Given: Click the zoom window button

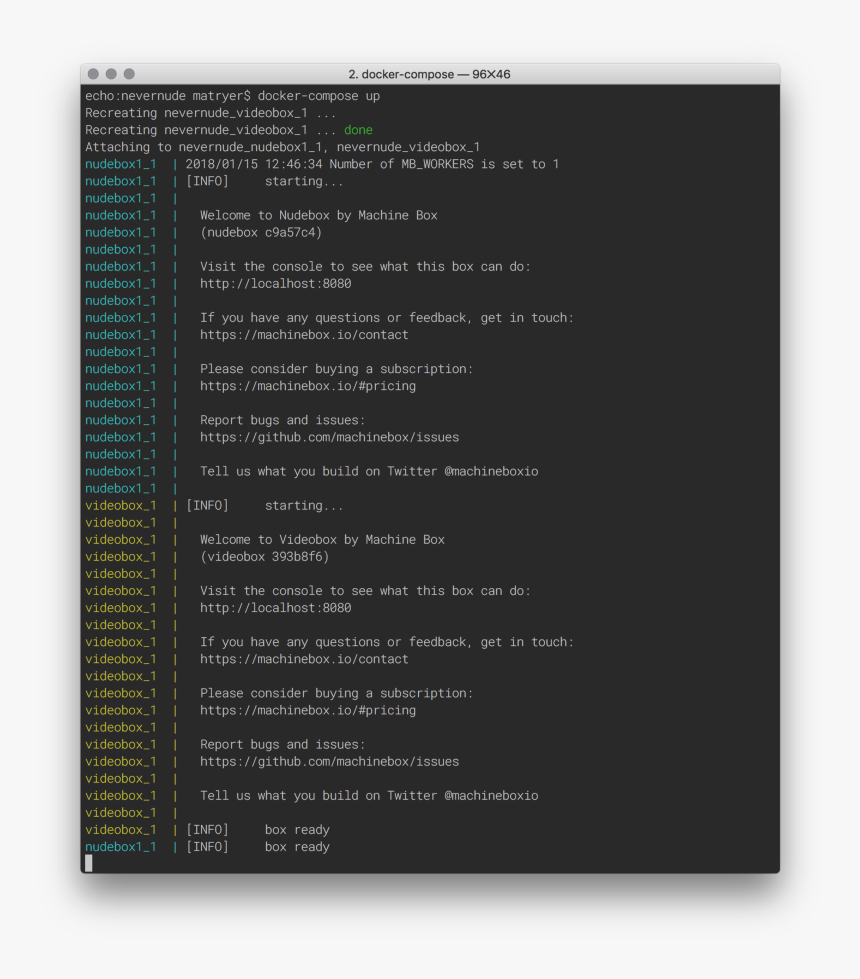Looking at the screenshot, I should tap(129, 74).
